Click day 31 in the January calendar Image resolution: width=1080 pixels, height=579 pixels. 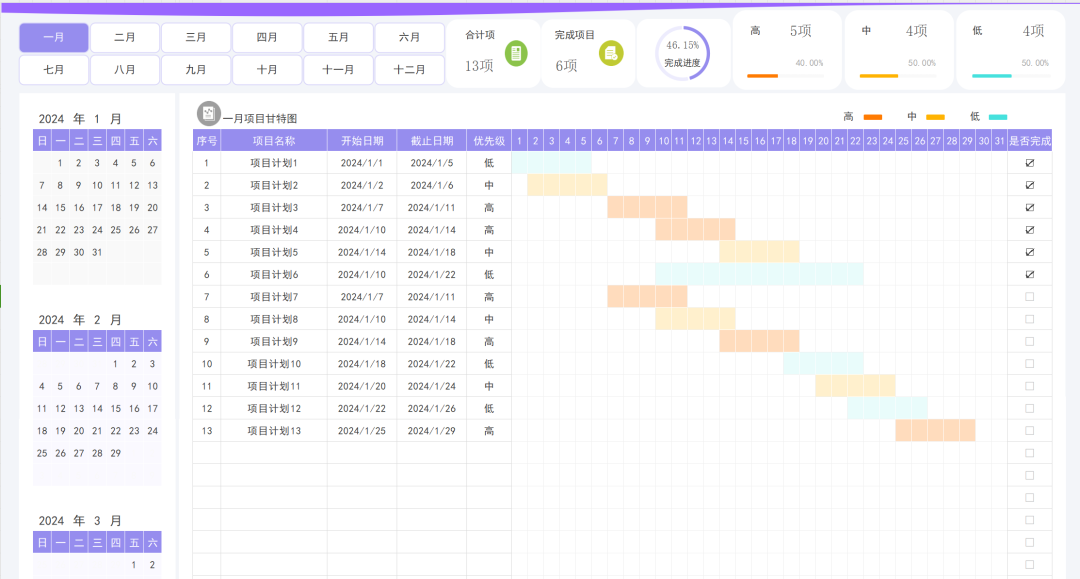(97, 252)
